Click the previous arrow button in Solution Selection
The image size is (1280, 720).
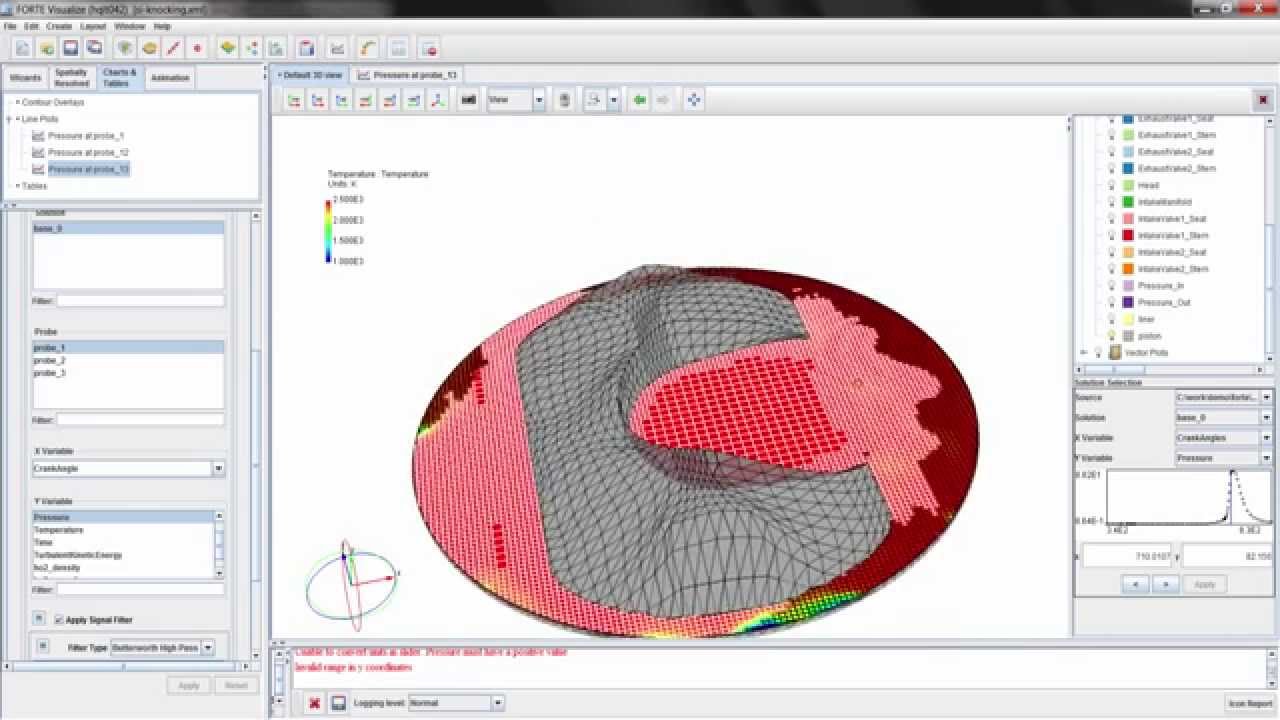[1134, 585]
